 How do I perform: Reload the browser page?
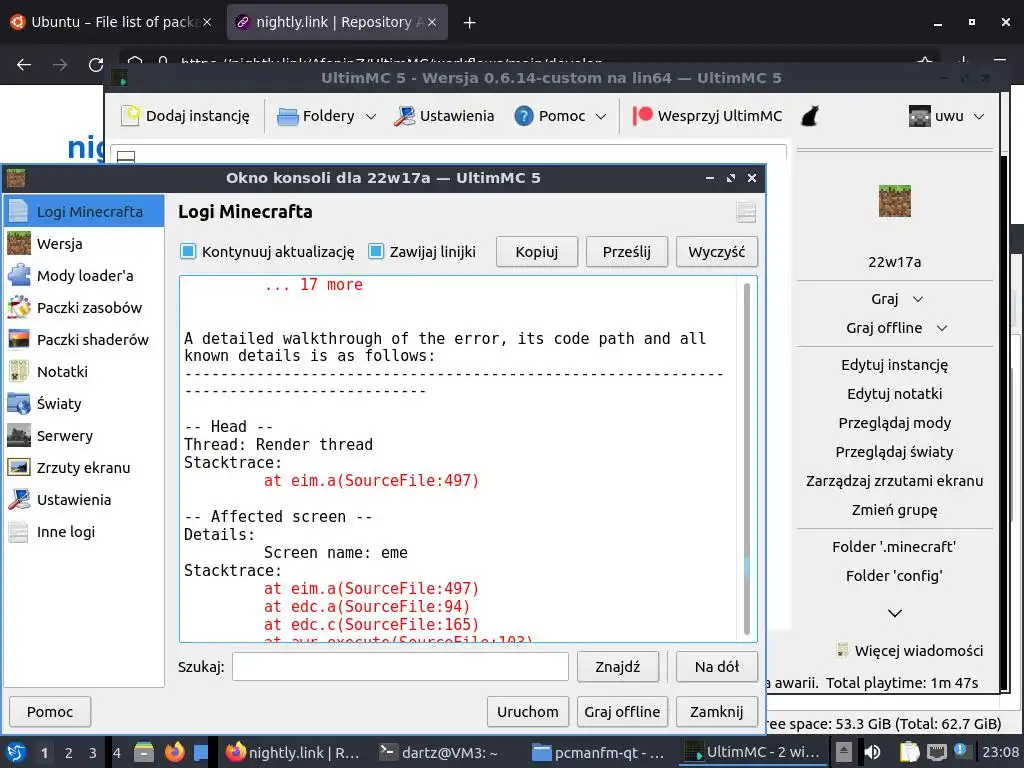coord(96,65)
